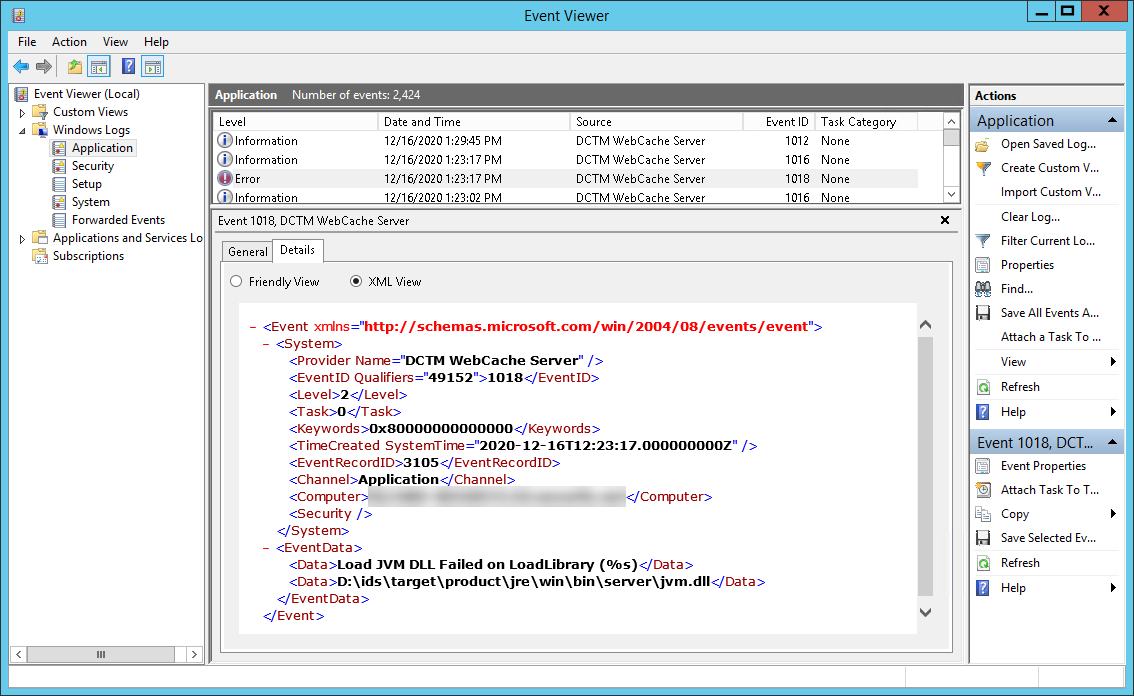Collapse the Event root node in XML
1134x696 pixels.
pyautogui.click(x=253, y=327)
